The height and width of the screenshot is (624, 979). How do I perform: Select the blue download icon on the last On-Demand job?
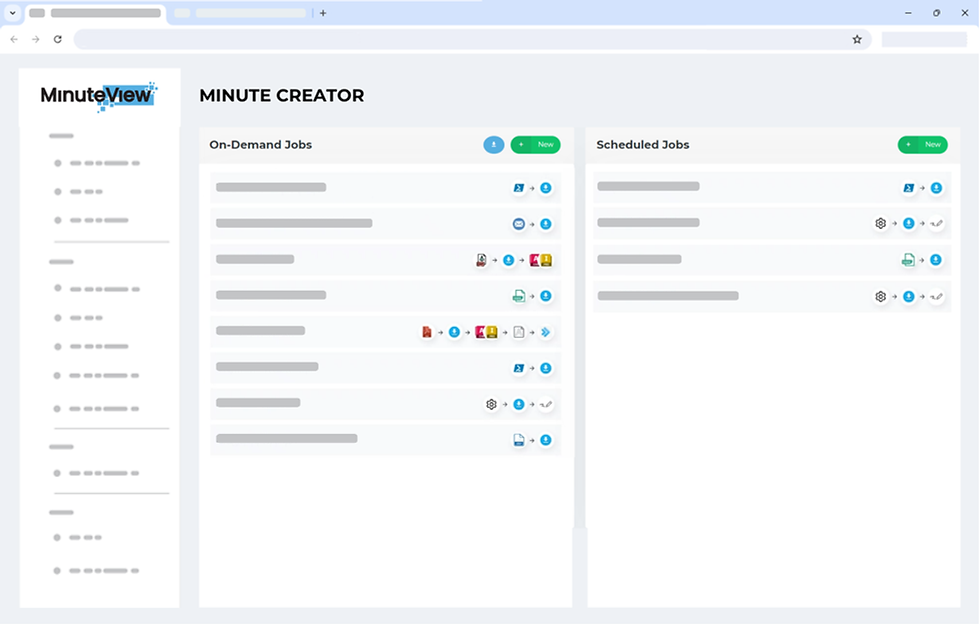(545, 438)
